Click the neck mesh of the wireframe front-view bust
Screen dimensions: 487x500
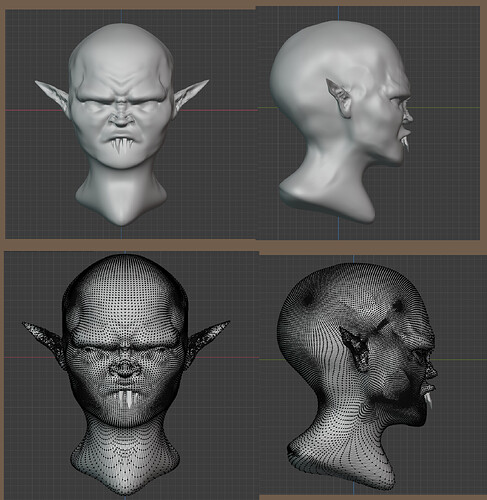tap(125, 460)
